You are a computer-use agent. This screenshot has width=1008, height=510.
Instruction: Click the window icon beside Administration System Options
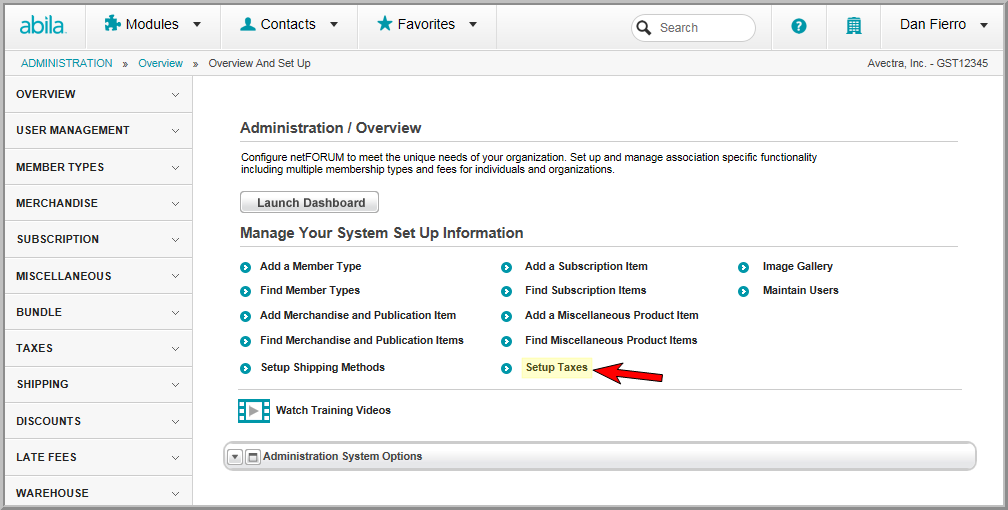(253, 457)
